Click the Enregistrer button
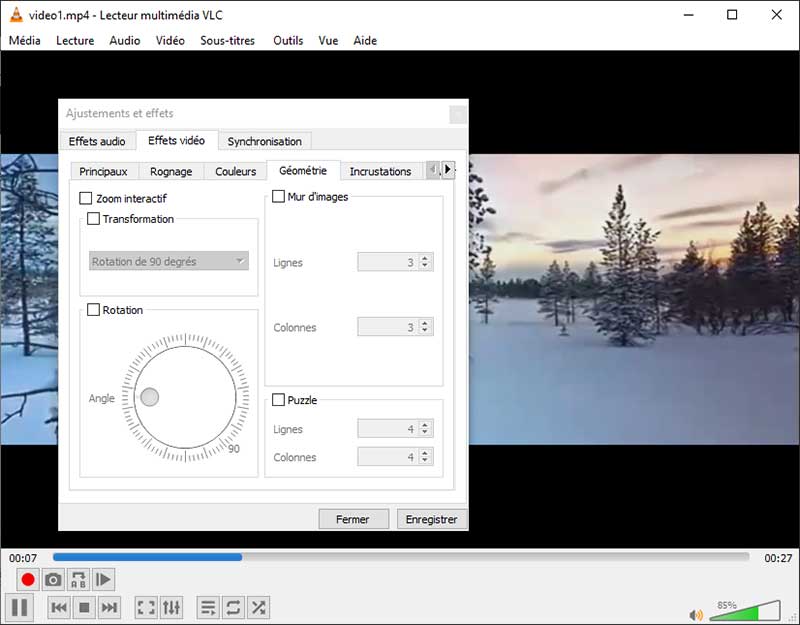Screen dimensions: 800x625 coord(432,519)
